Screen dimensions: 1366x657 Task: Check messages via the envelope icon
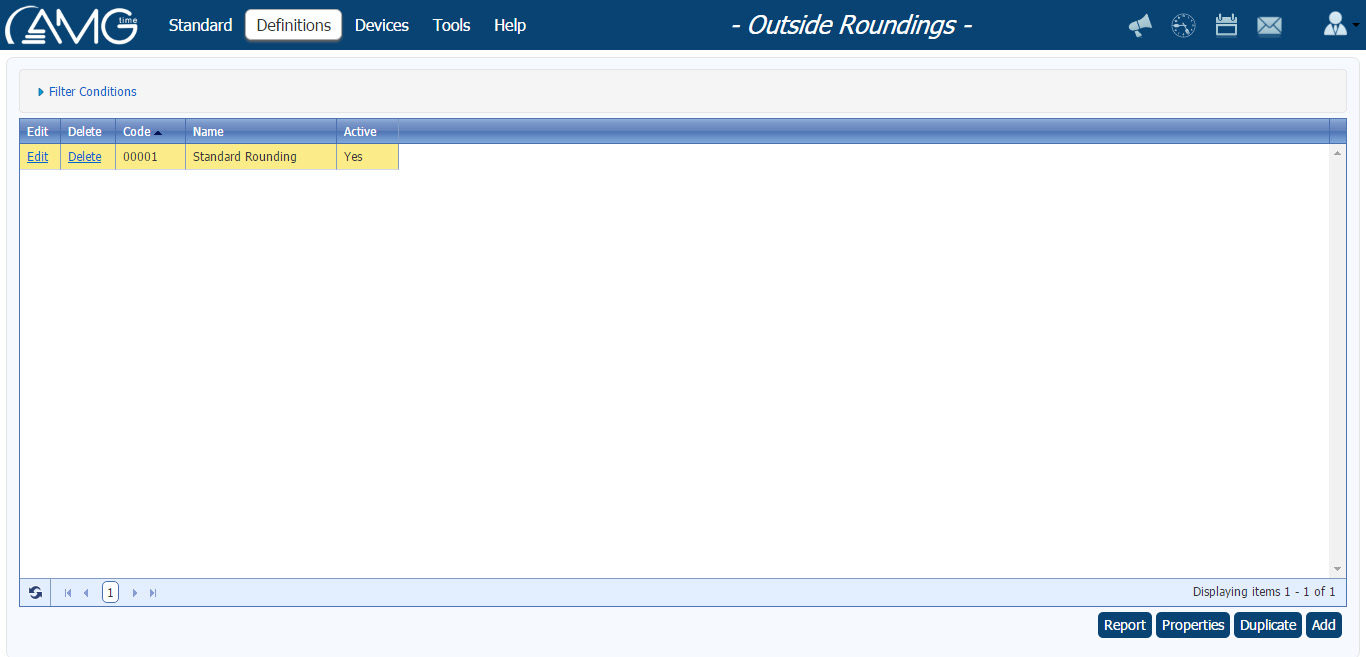pyautogui.click(x=1270, y=25)
